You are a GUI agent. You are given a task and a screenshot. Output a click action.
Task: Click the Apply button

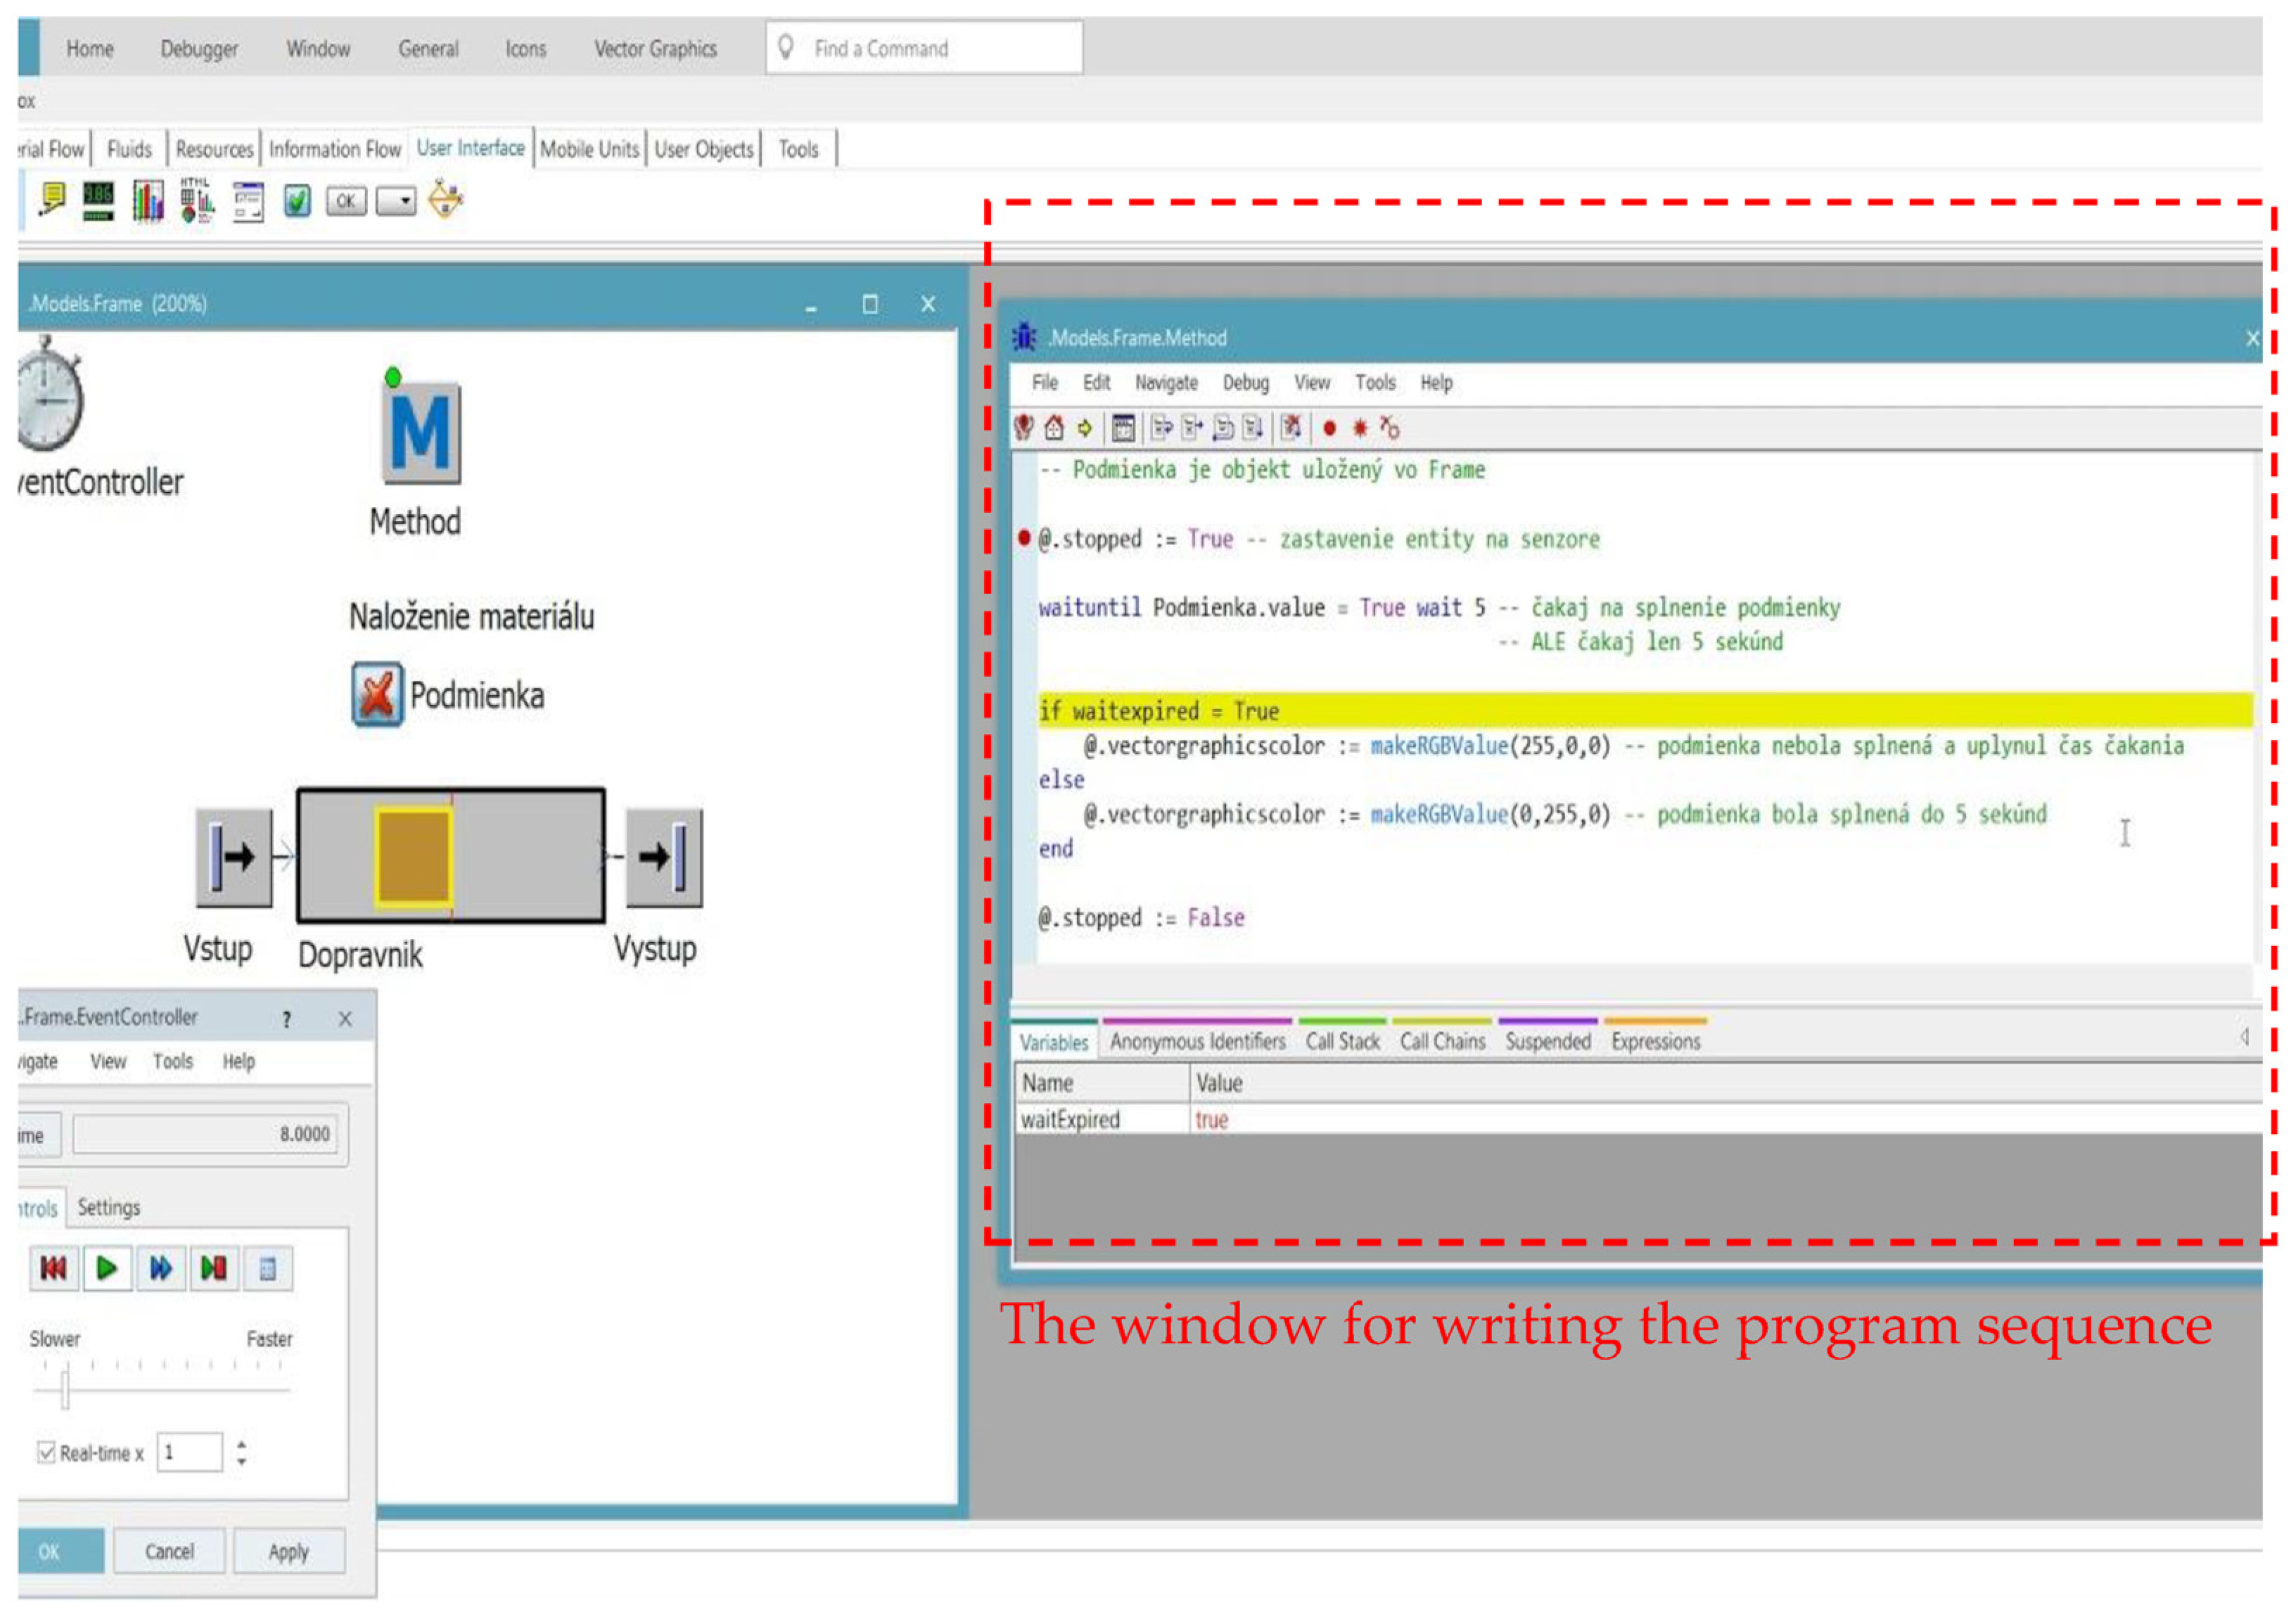pos(288,1552)
